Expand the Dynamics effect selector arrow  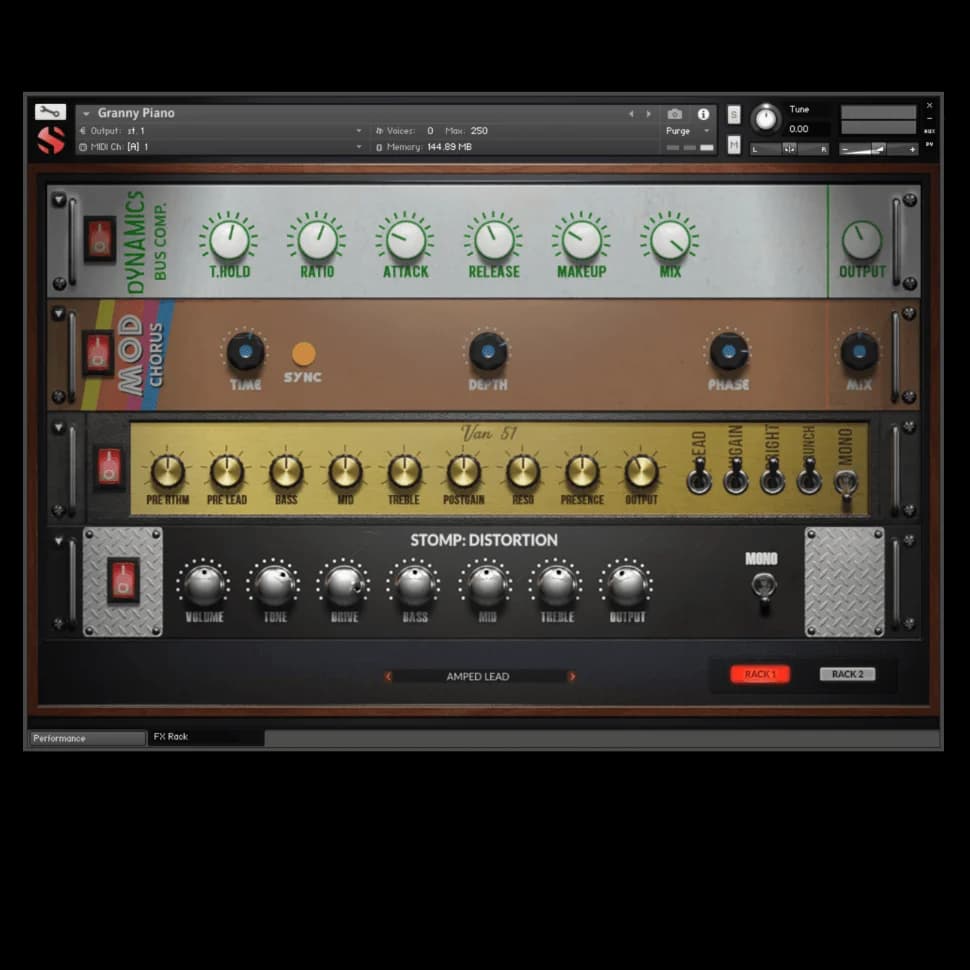tap(58, 200)
